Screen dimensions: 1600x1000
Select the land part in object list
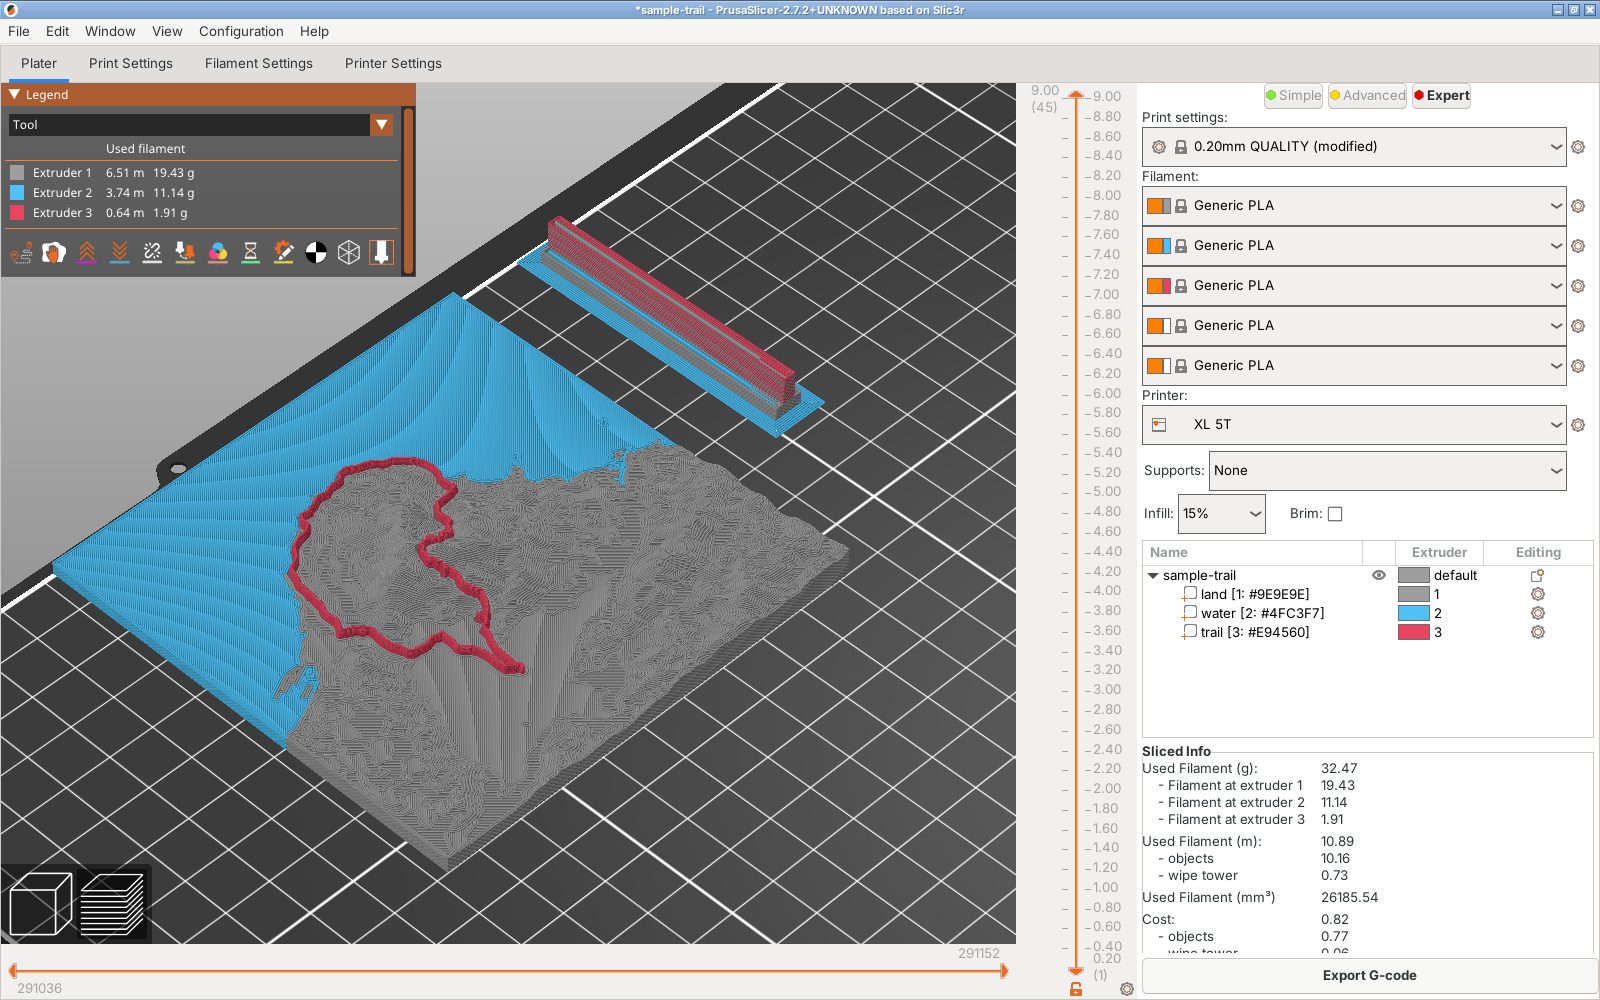click(x=1255, y=594)
